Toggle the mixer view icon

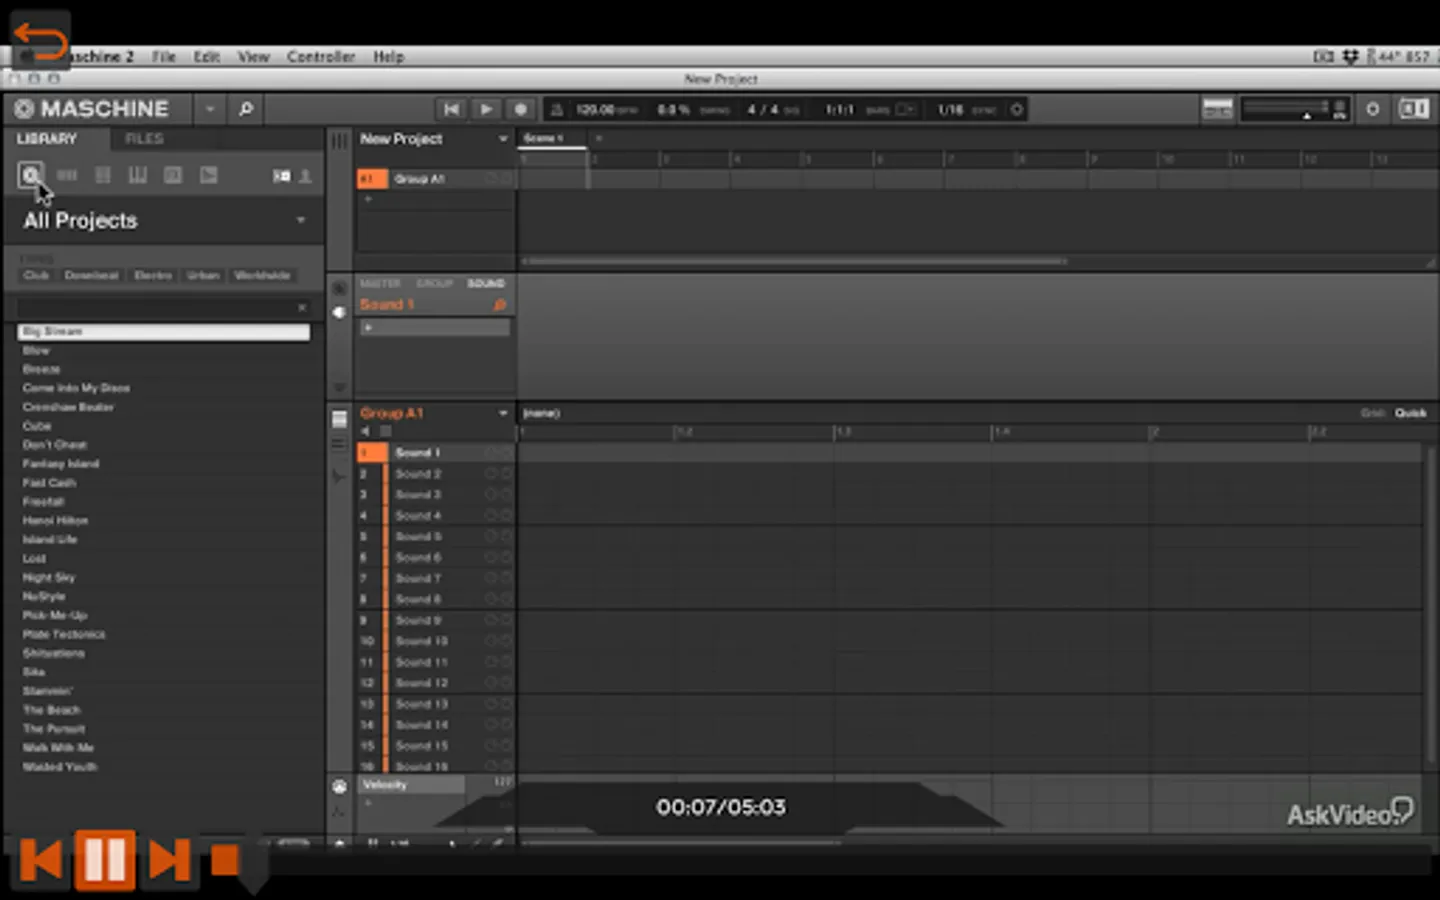[x=1217, y=109]
